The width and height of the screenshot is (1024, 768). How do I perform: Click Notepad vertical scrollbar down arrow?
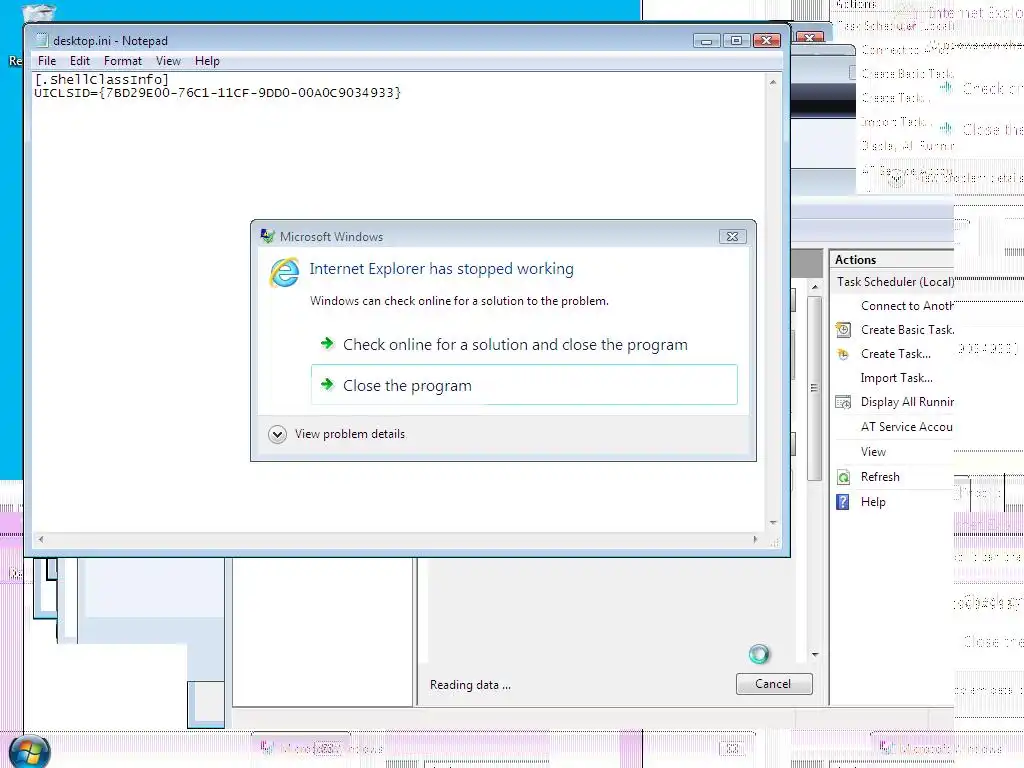[x=773, y=523]
